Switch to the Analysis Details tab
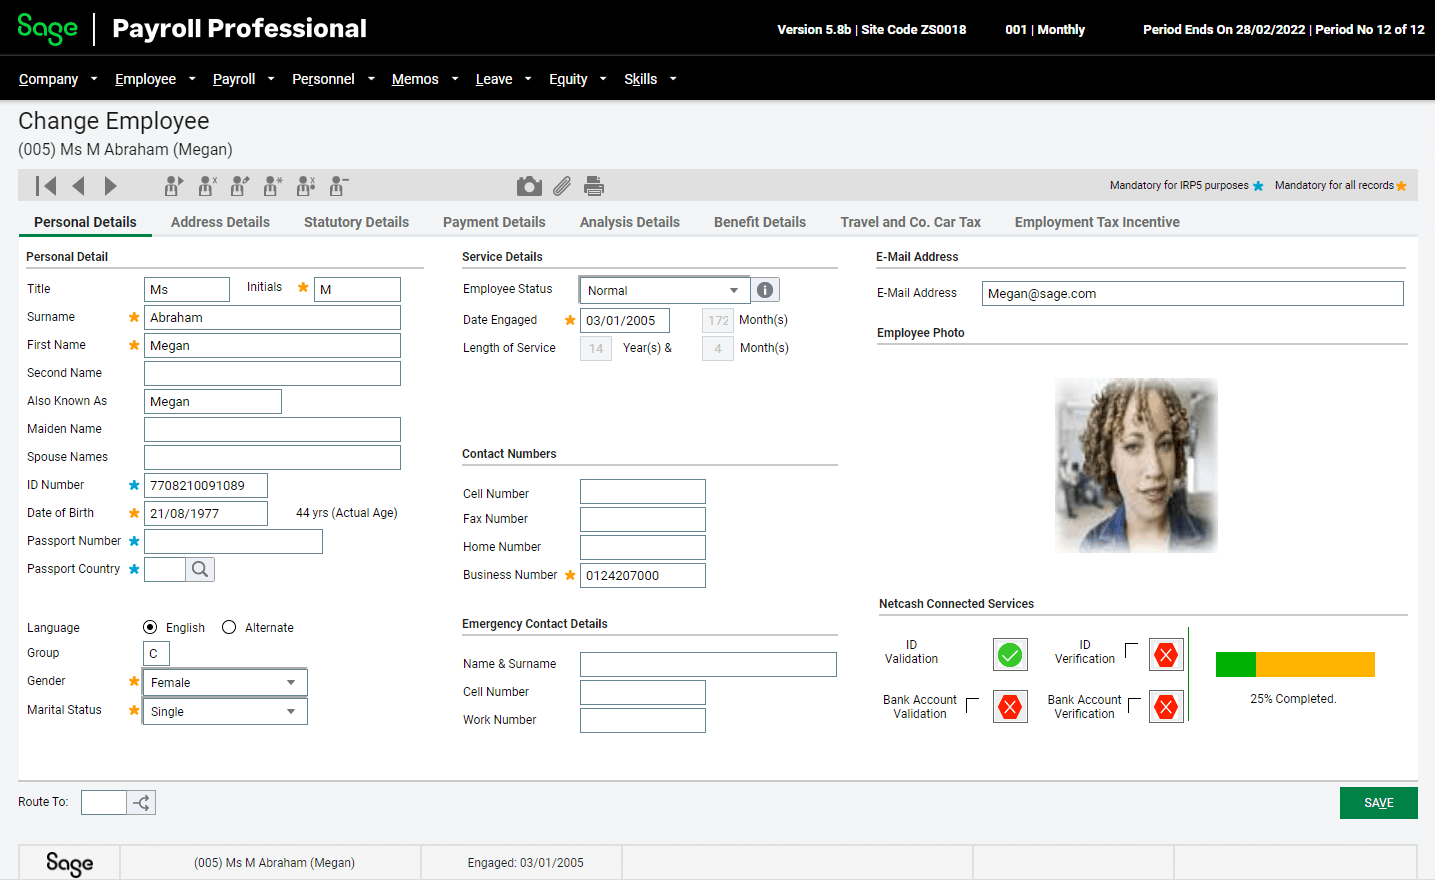Screen dimensions: 1435x882 point(630,222)
